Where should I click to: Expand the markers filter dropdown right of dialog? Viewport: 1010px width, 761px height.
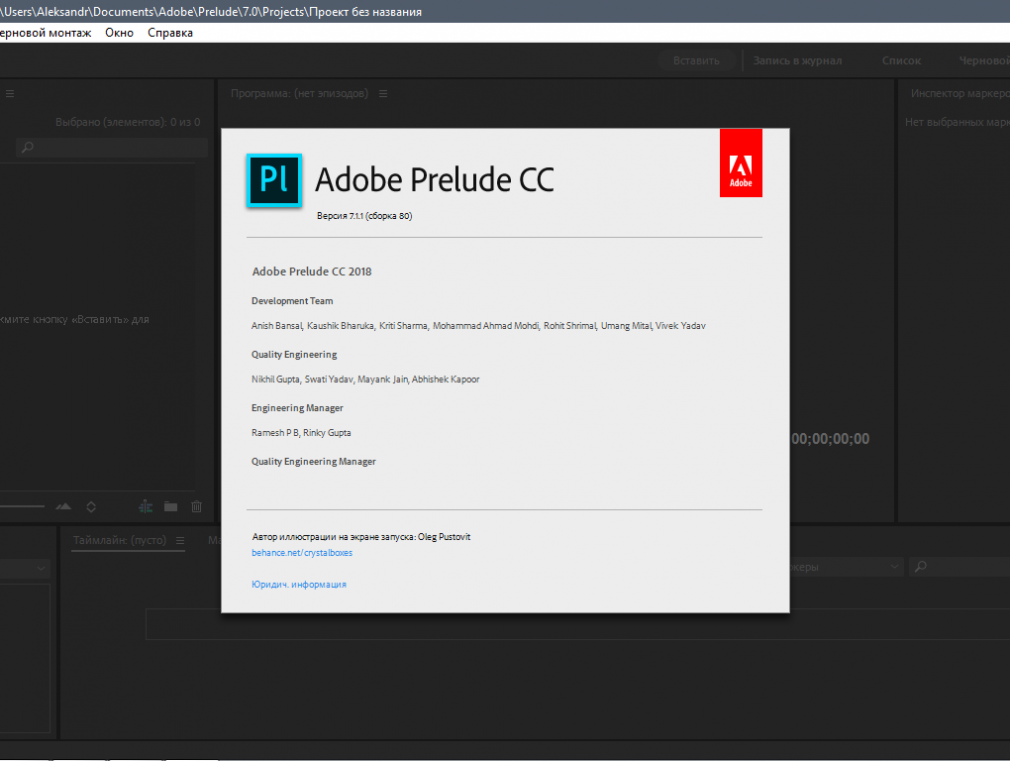click(x=894, y=566)
